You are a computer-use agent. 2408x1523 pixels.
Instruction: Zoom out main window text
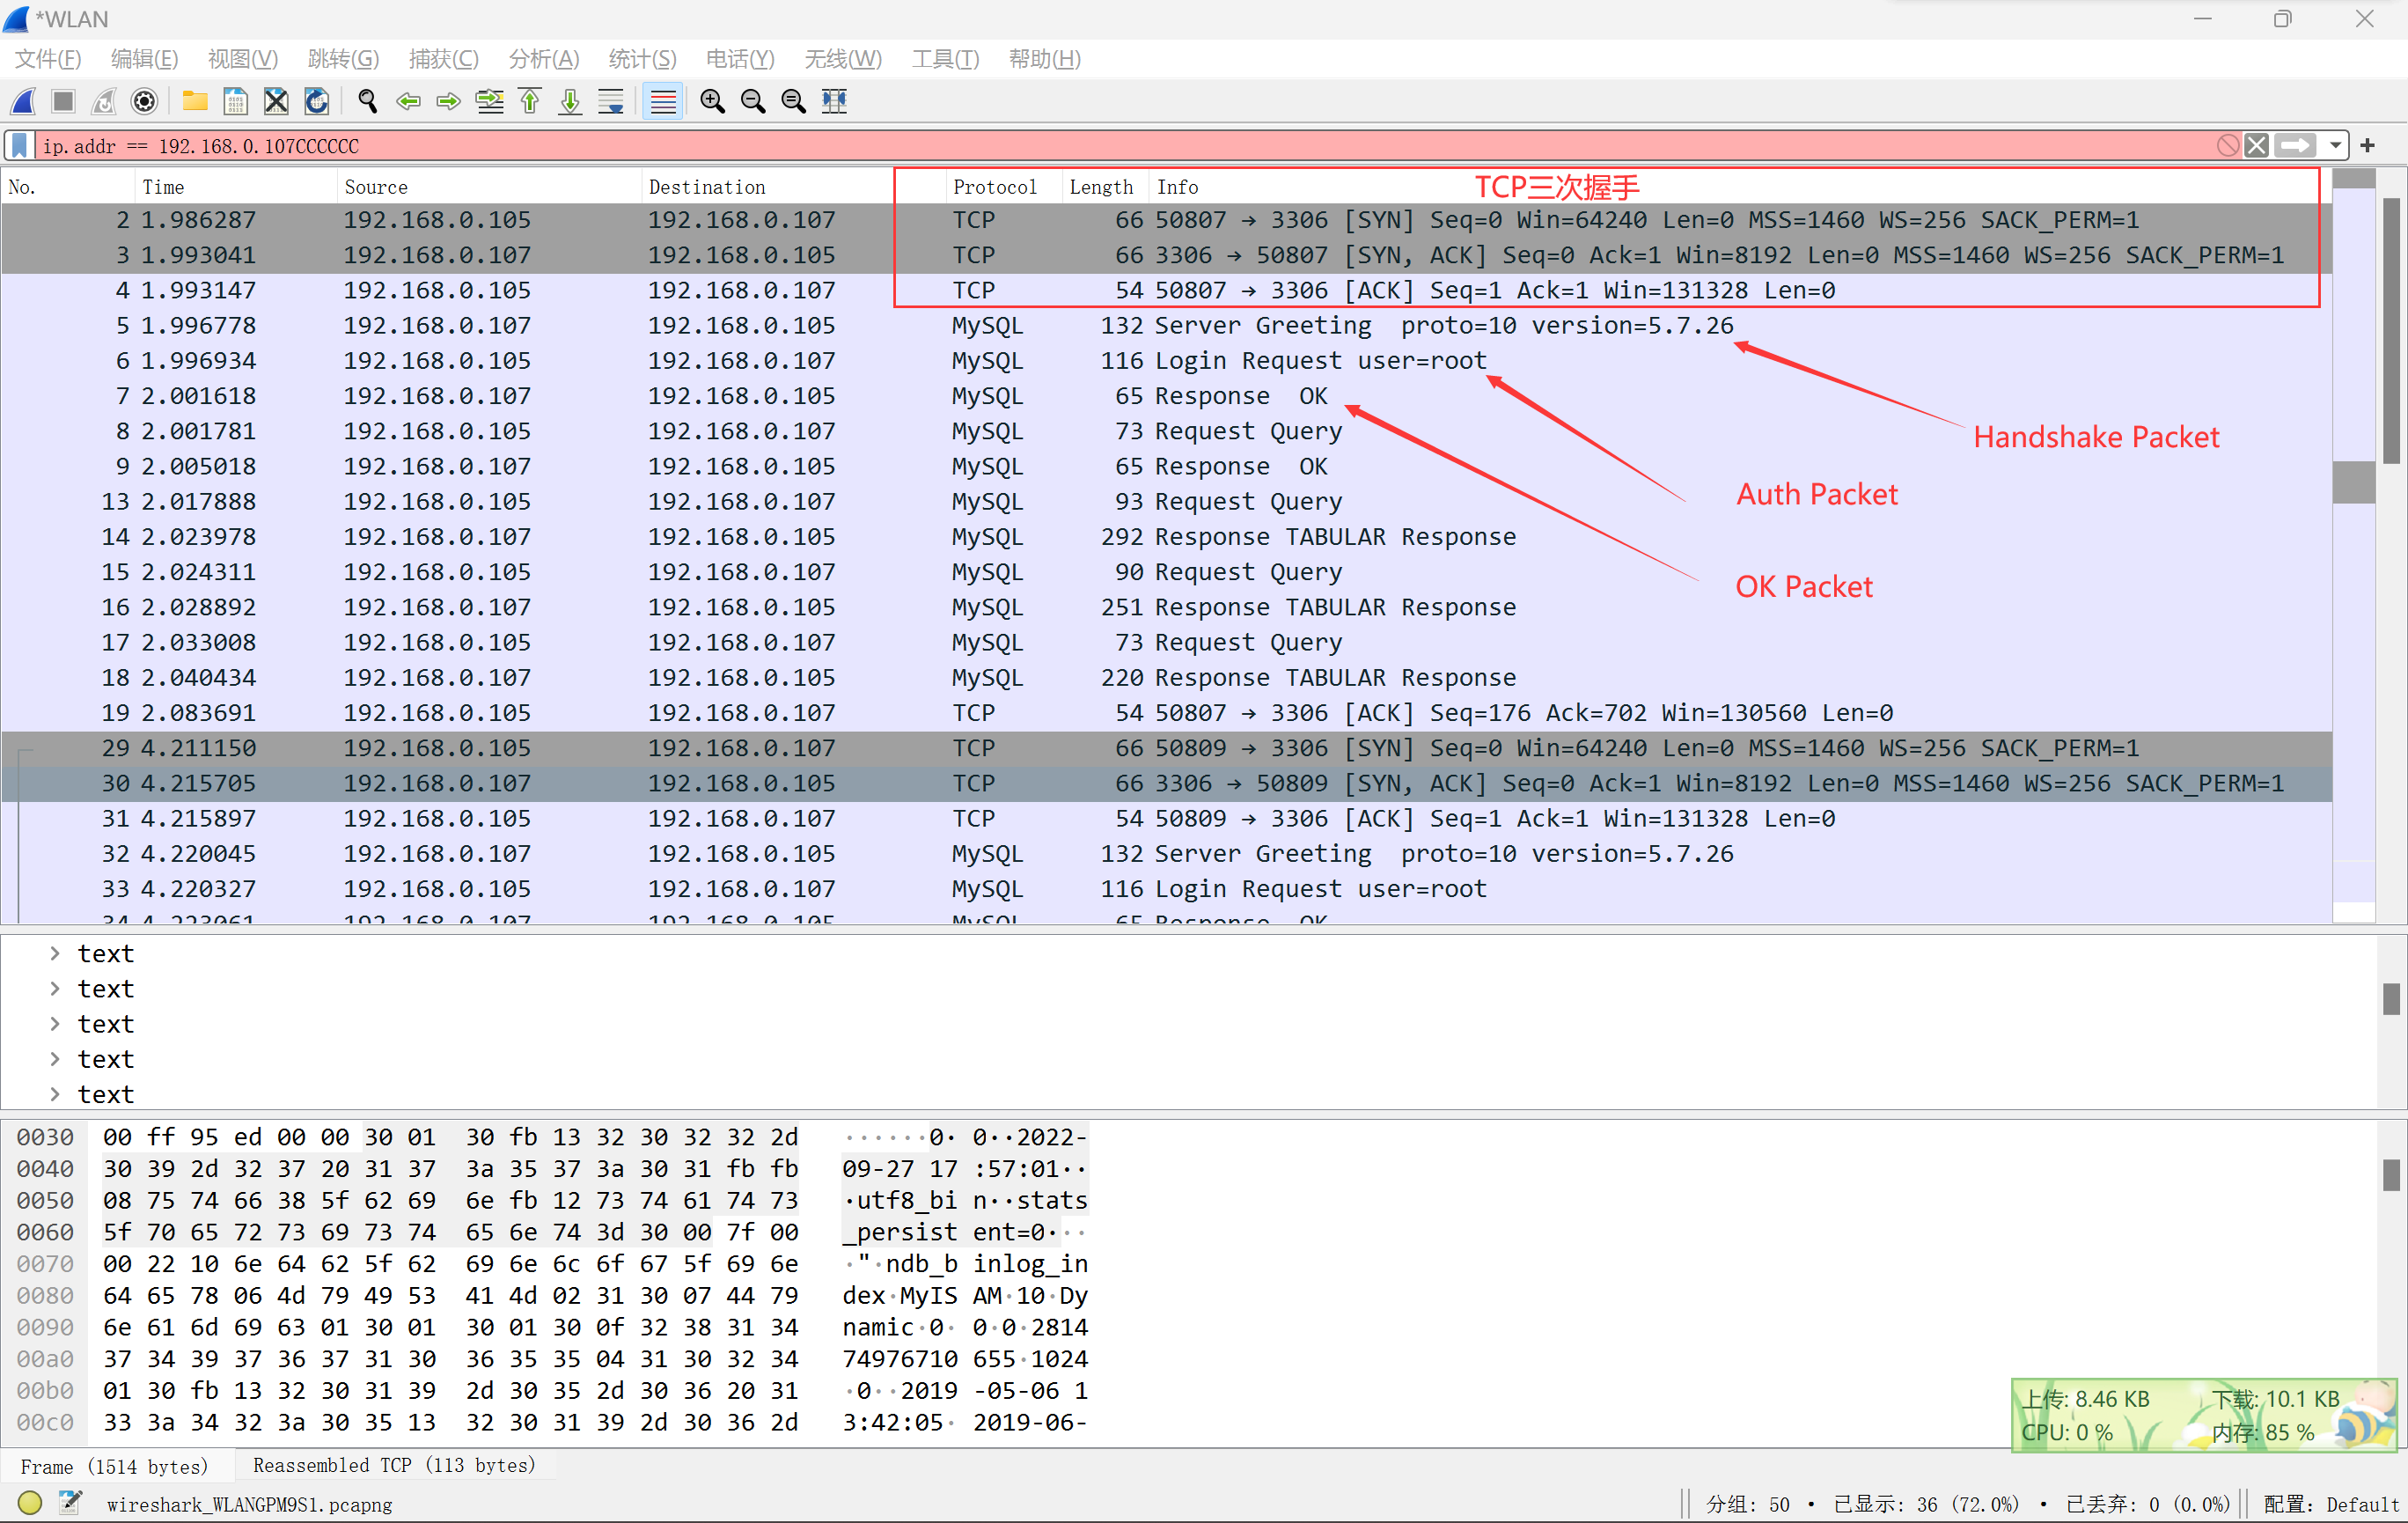point(753,101)
